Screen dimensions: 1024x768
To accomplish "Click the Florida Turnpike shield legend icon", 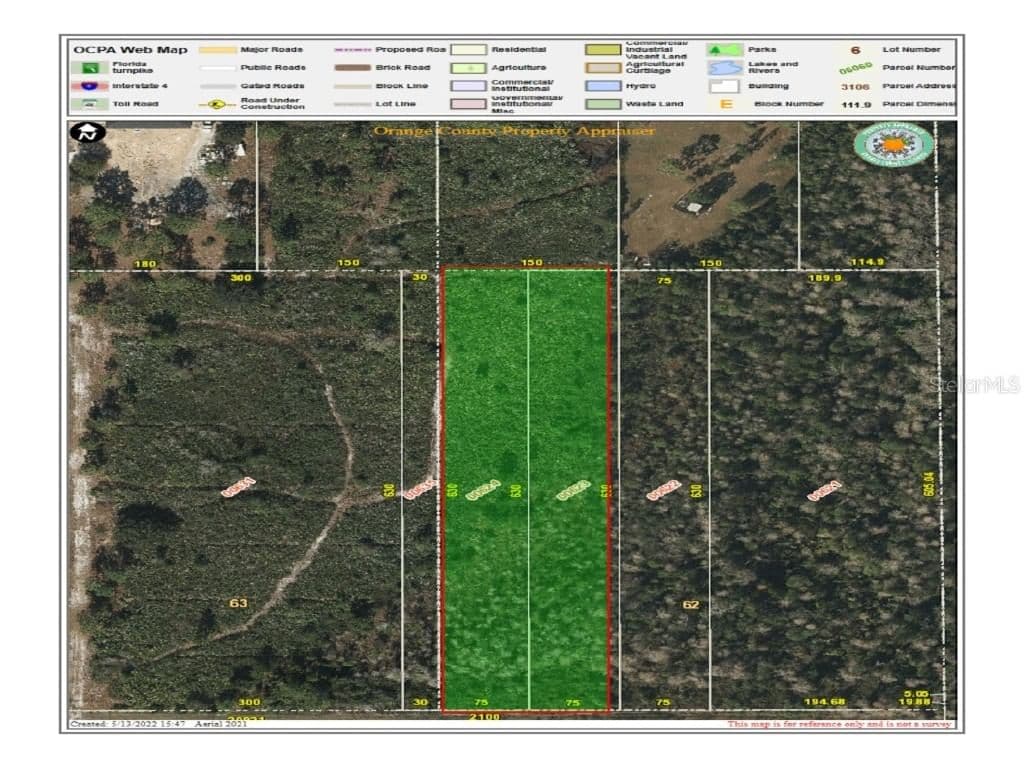I will pyautogui.click(x=89, y=67).
